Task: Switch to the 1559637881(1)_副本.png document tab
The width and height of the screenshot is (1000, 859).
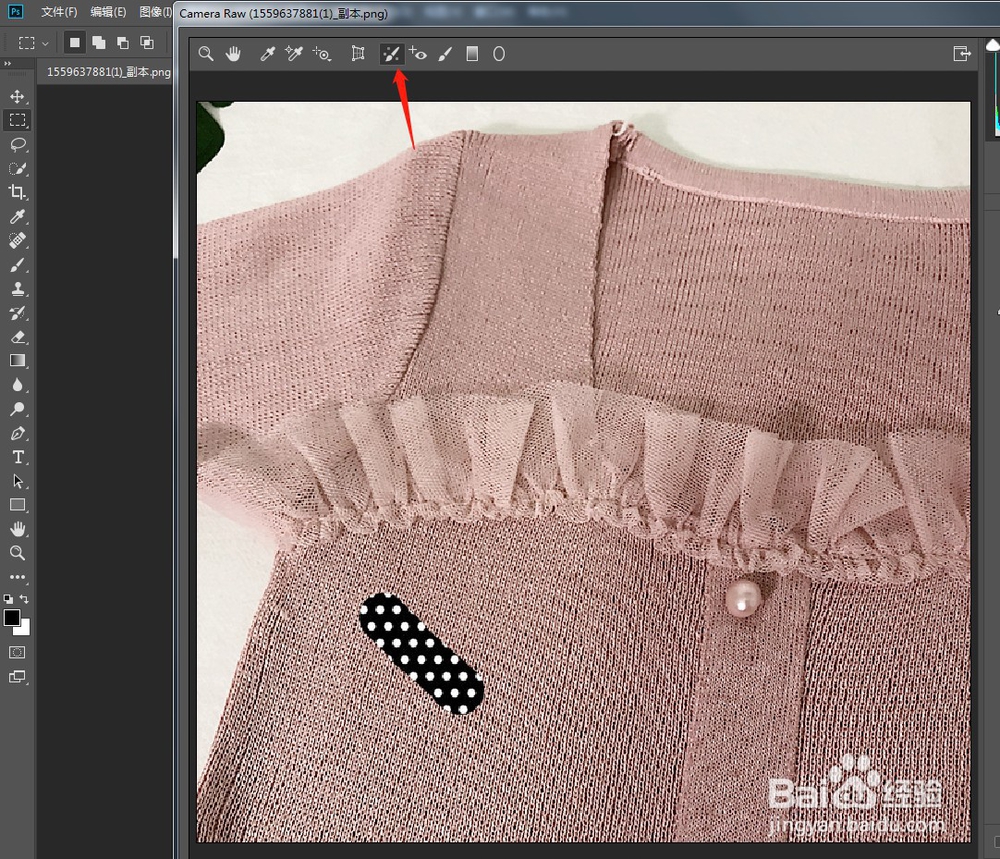Action: pyautogui.click(x=108, y=72)
